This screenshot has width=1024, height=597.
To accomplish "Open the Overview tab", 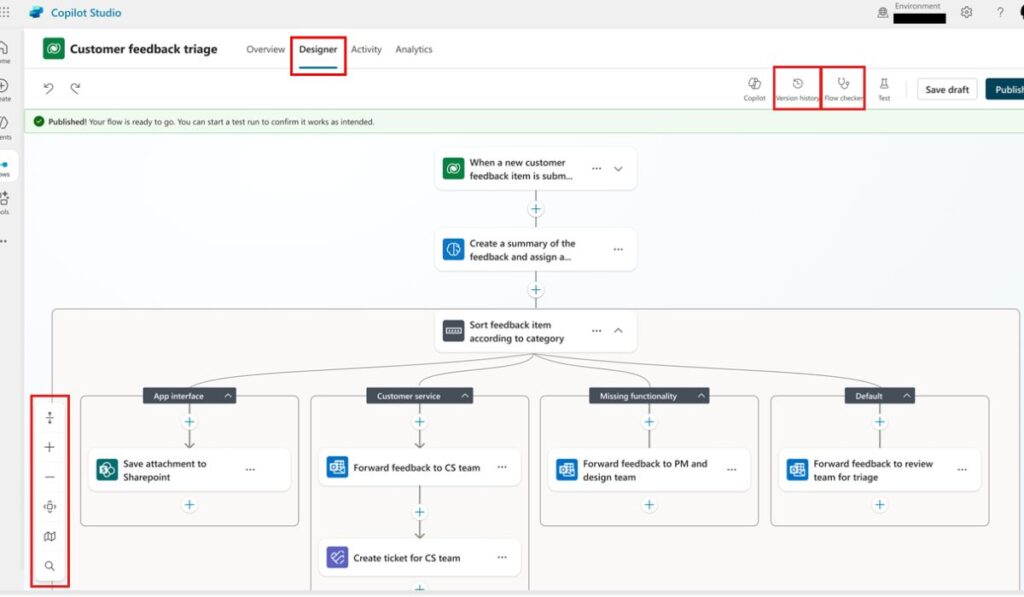I will click(x=265, y=49).
